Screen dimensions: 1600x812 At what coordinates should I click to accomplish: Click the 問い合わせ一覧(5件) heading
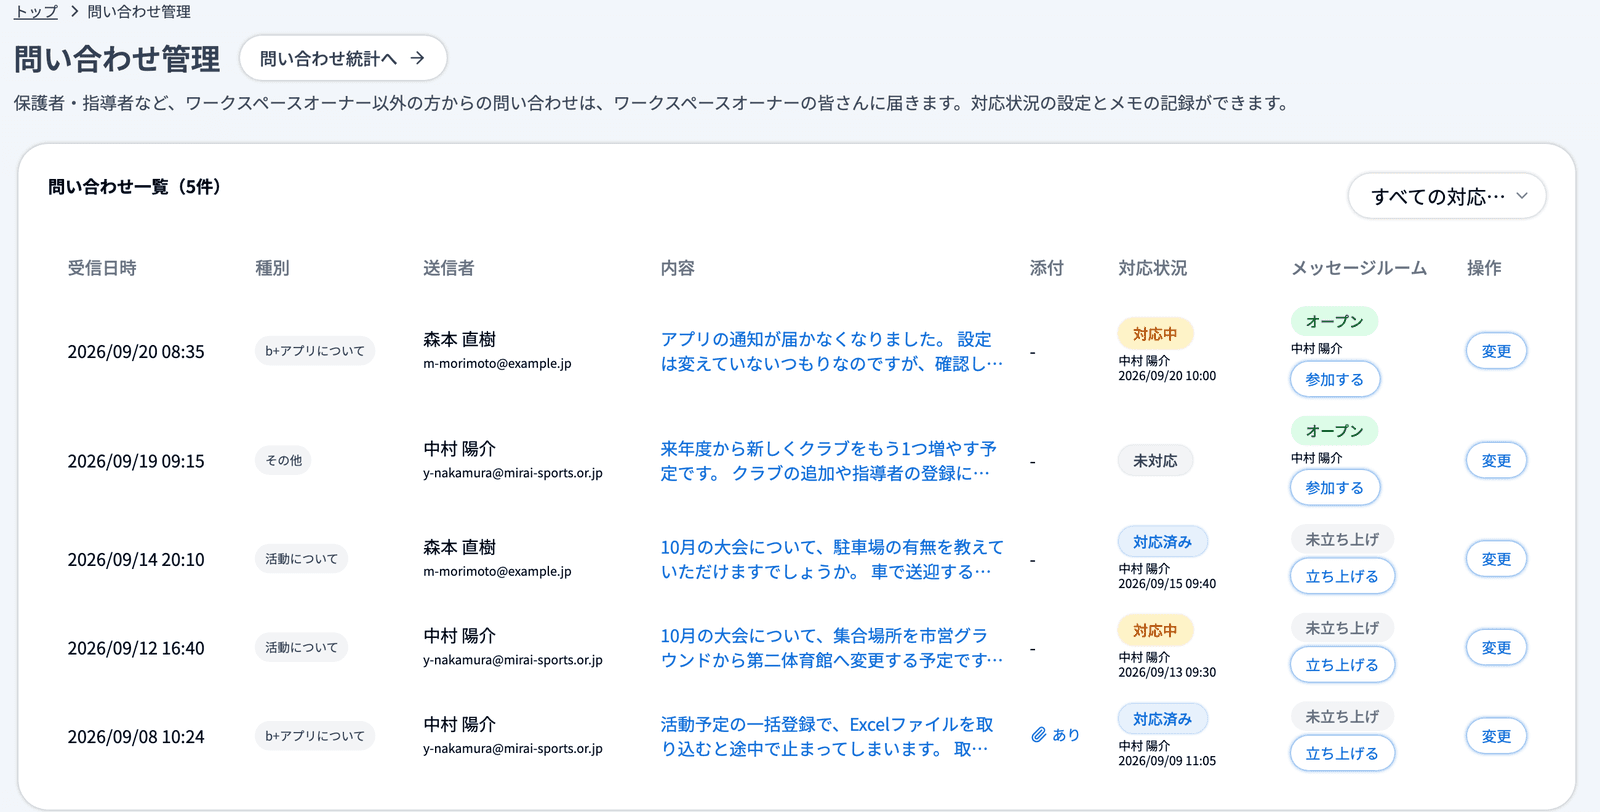click(135, 187)
